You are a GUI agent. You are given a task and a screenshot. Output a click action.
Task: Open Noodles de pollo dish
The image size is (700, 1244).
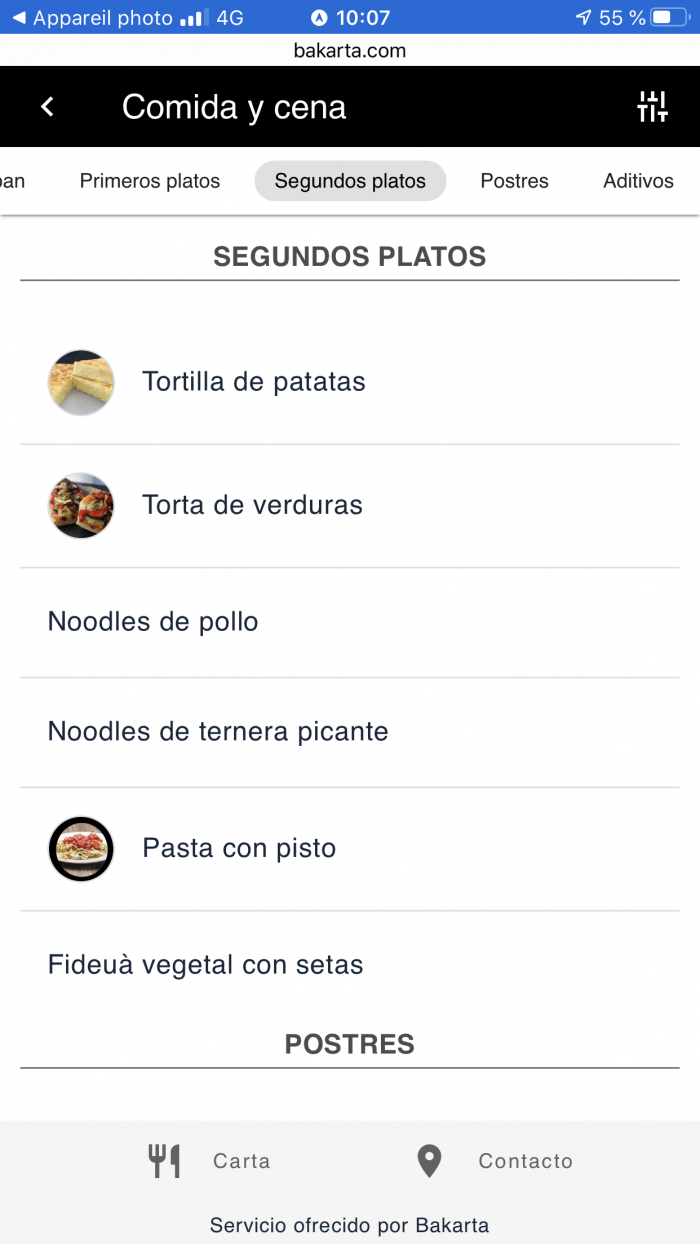tap(350, 622)
